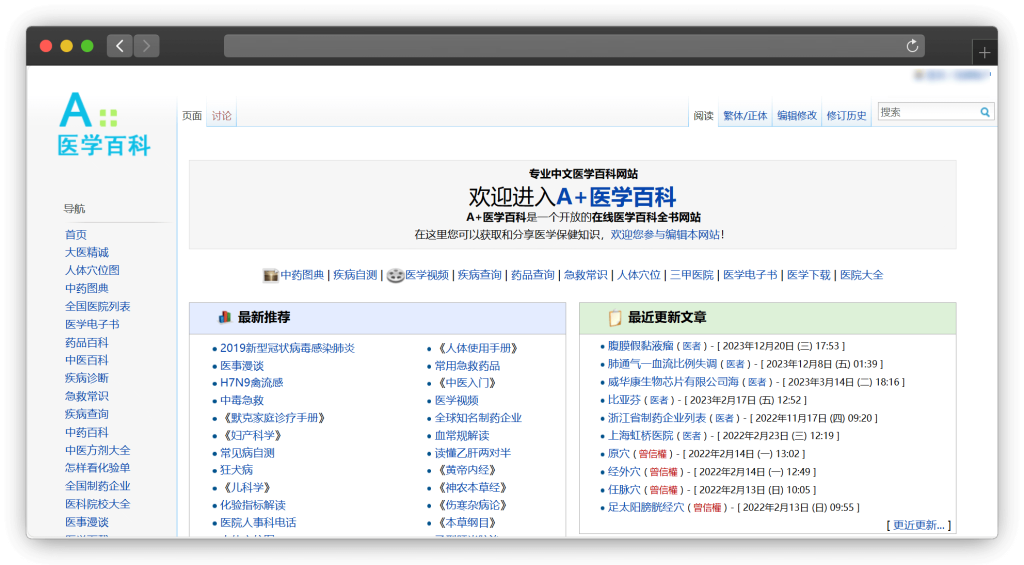
Task: Switch to the 讨论 tab
Action: click(221, 116)
